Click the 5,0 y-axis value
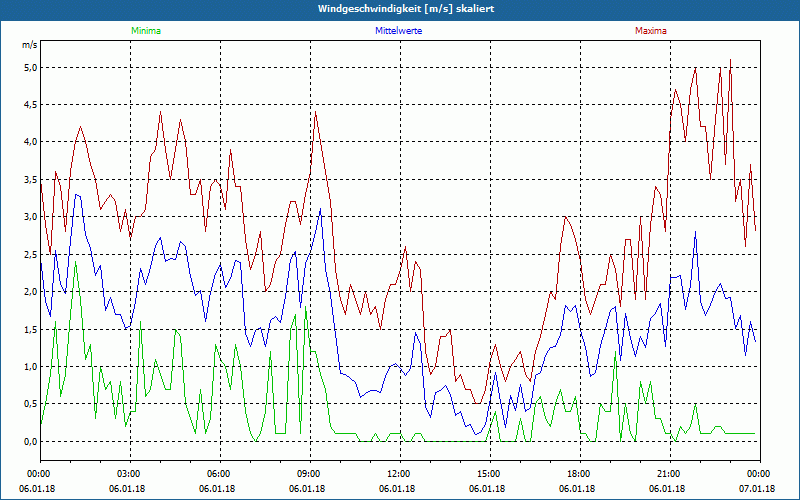Viewport: 800px width, 500px height. (x=30, y=67)
